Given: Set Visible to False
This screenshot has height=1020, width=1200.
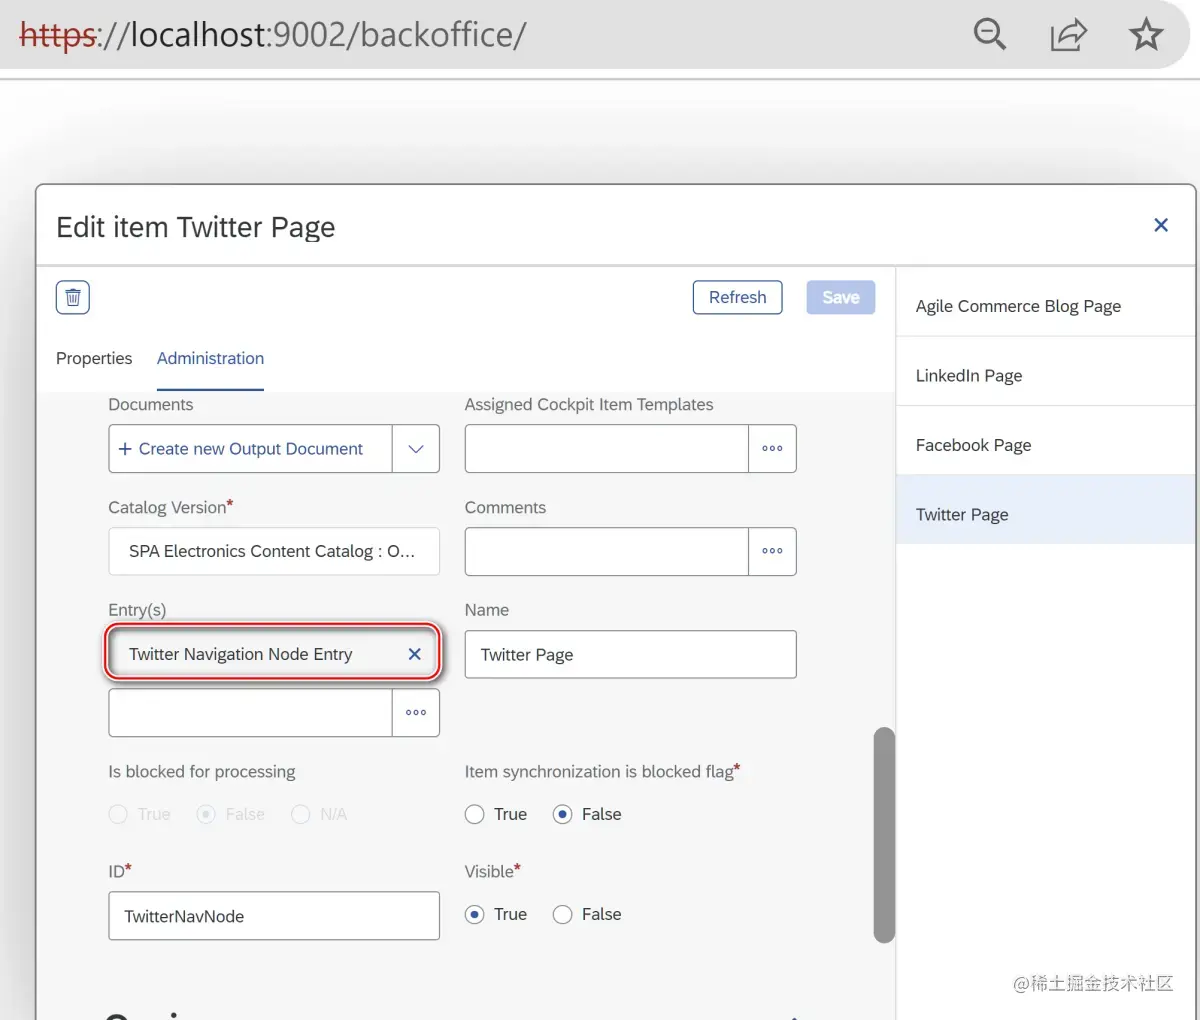Looking at the screenshot, I should 563,914.
